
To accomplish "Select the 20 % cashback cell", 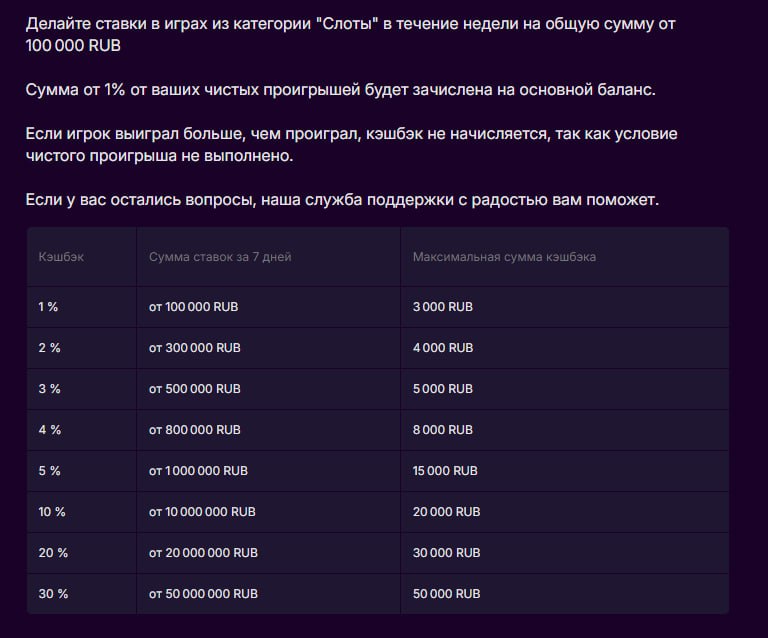I will tap(52, 553).
